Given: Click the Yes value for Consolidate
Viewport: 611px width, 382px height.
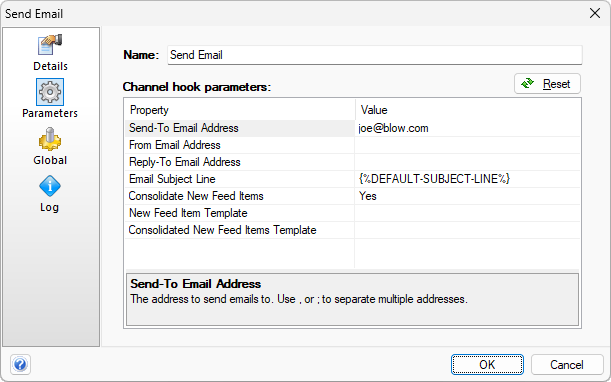Looking at the screenshot, I should point(468,196).
